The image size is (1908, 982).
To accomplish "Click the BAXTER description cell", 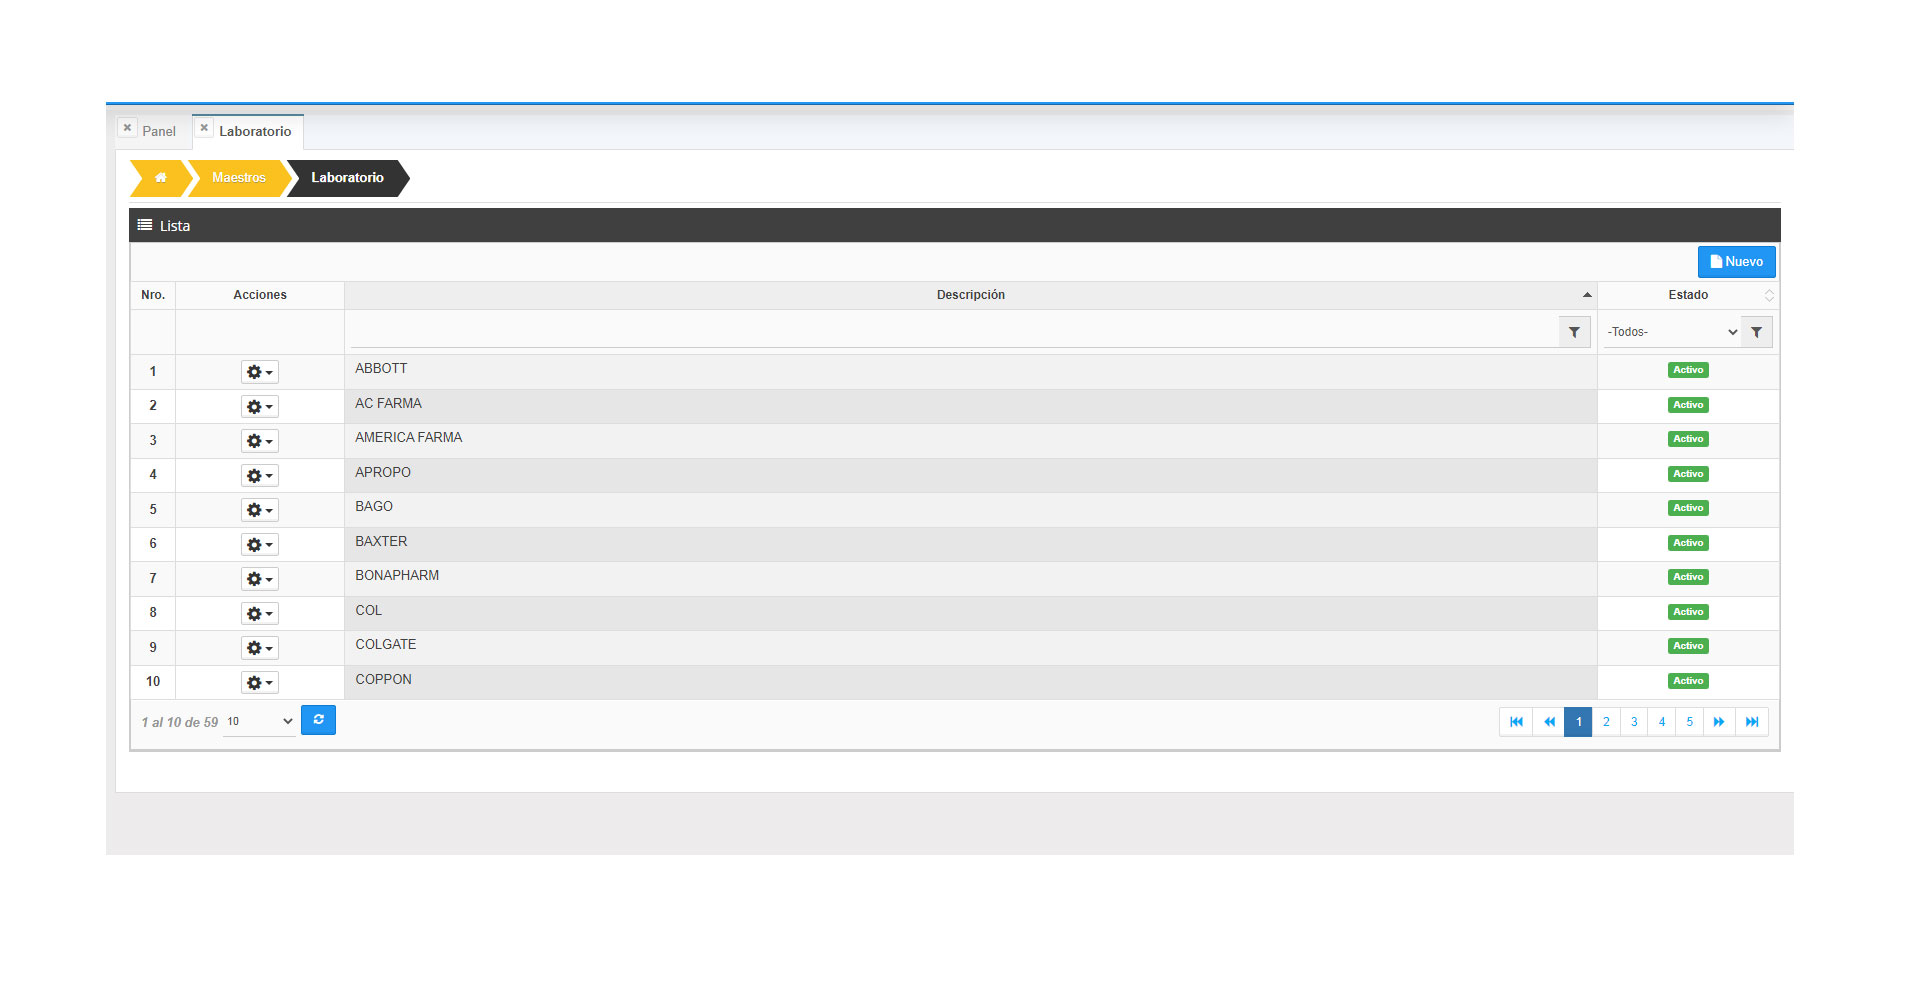I will (x=970, y=544).
